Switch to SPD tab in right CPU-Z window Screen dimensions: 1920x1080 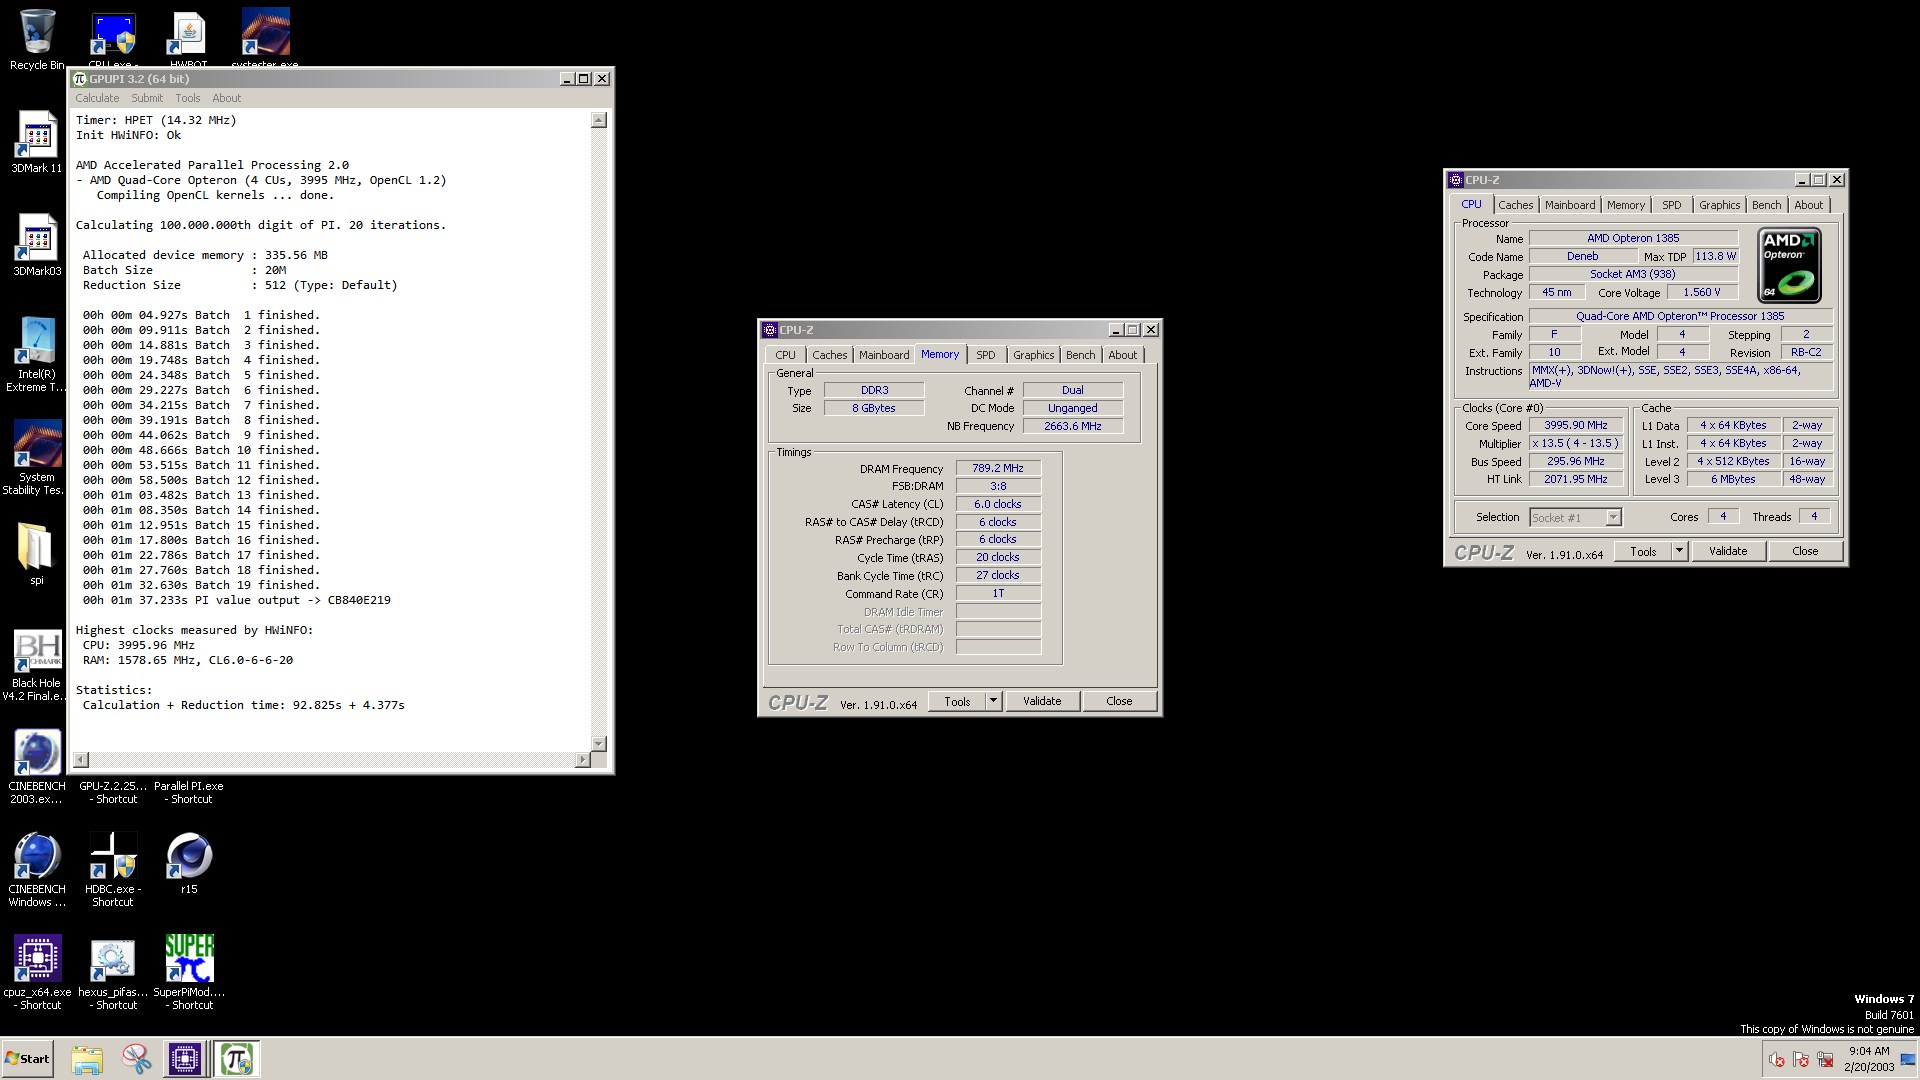coord(1672,205)
